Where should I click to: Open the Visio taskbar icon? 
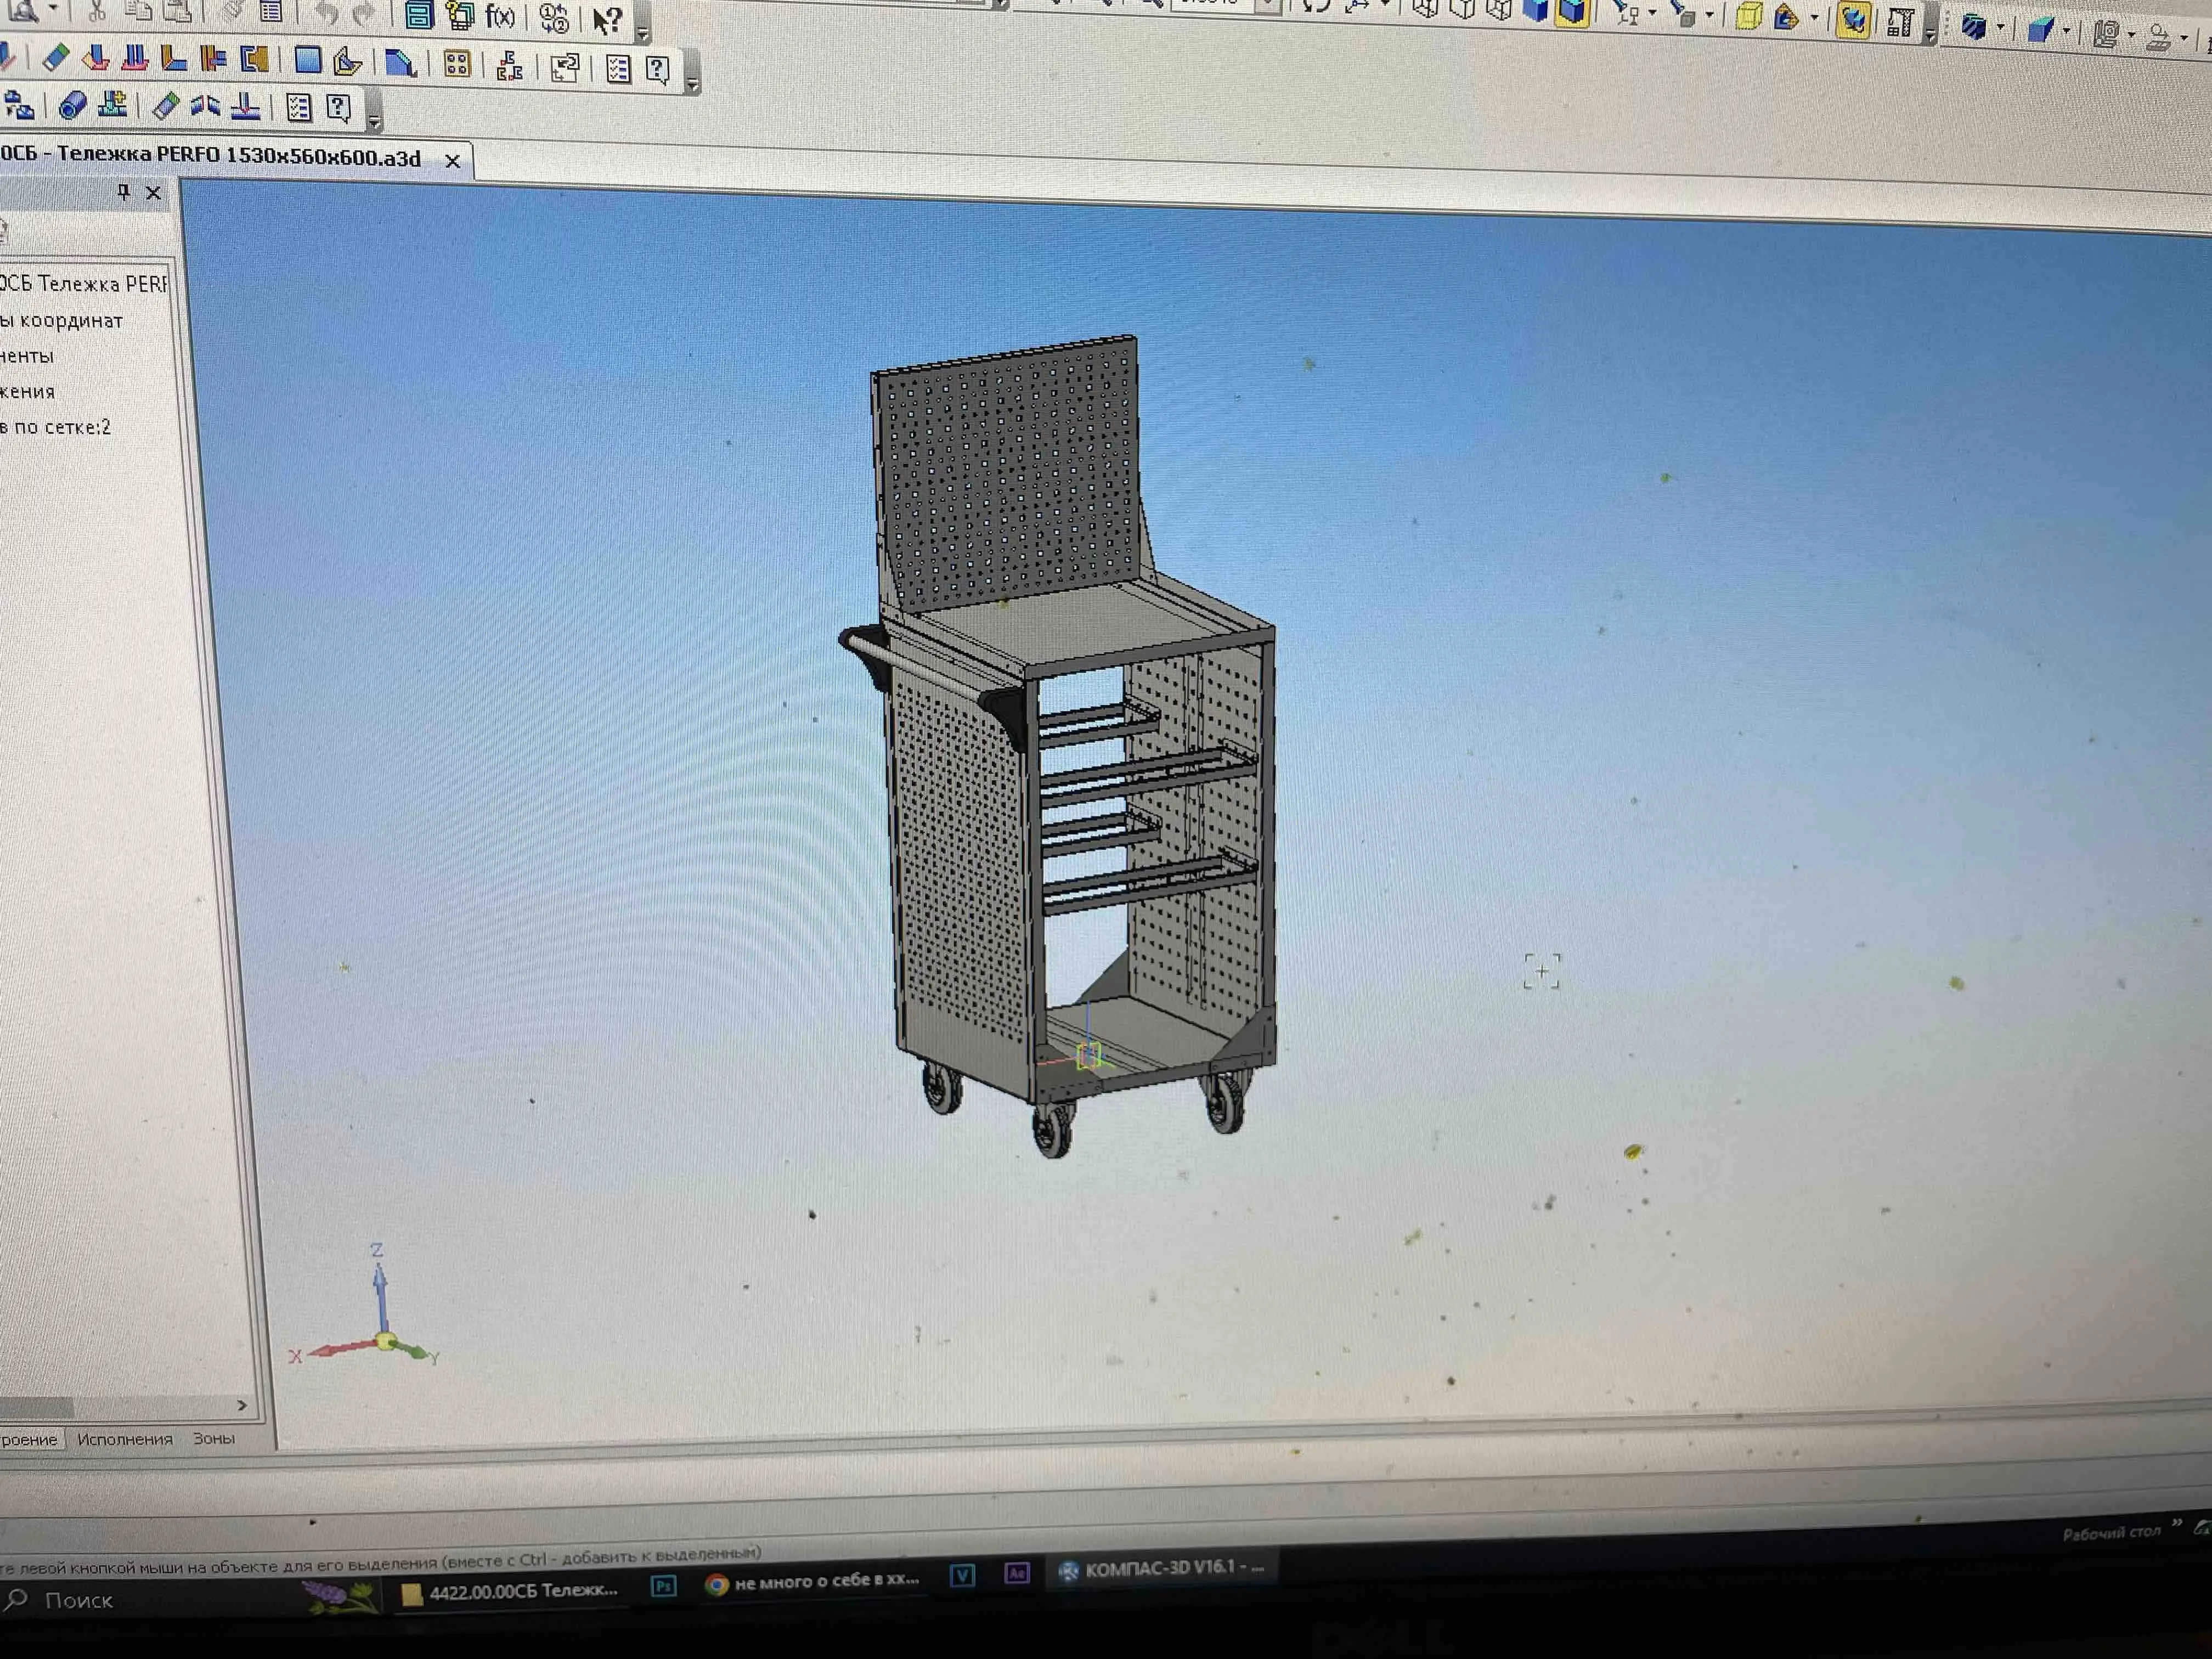tap(962, 1576)
